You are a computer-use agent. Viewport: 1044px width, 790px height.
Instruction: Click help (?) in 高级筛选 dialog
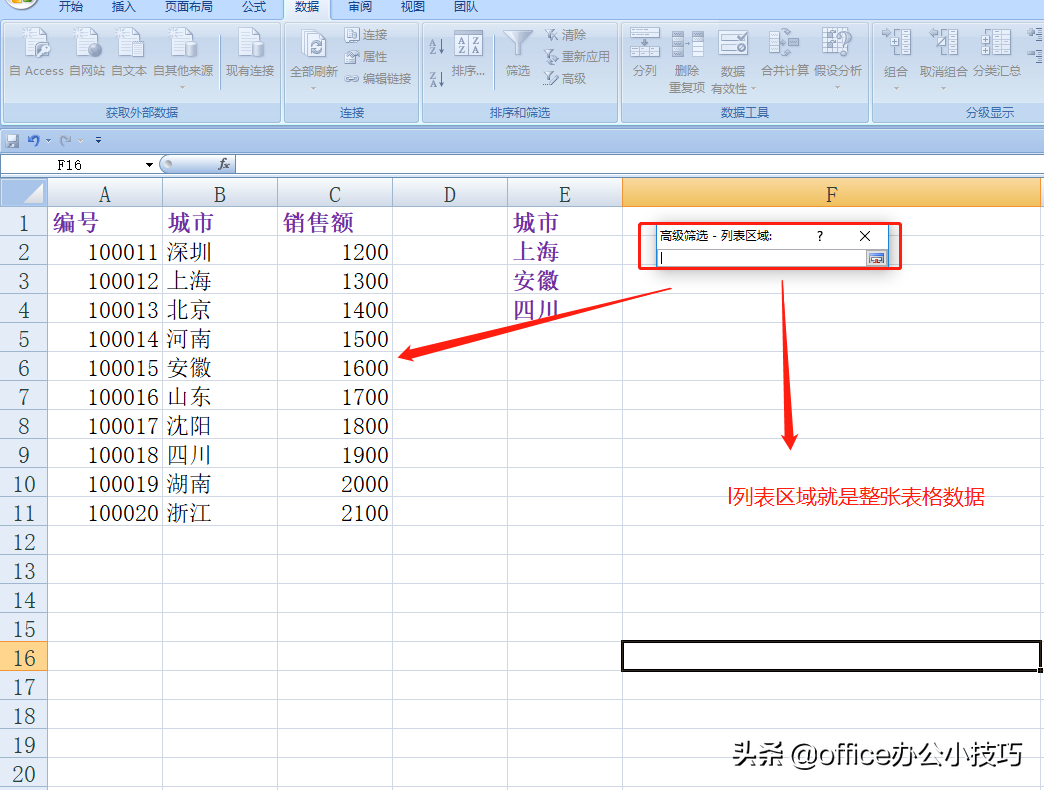point(820,236)
